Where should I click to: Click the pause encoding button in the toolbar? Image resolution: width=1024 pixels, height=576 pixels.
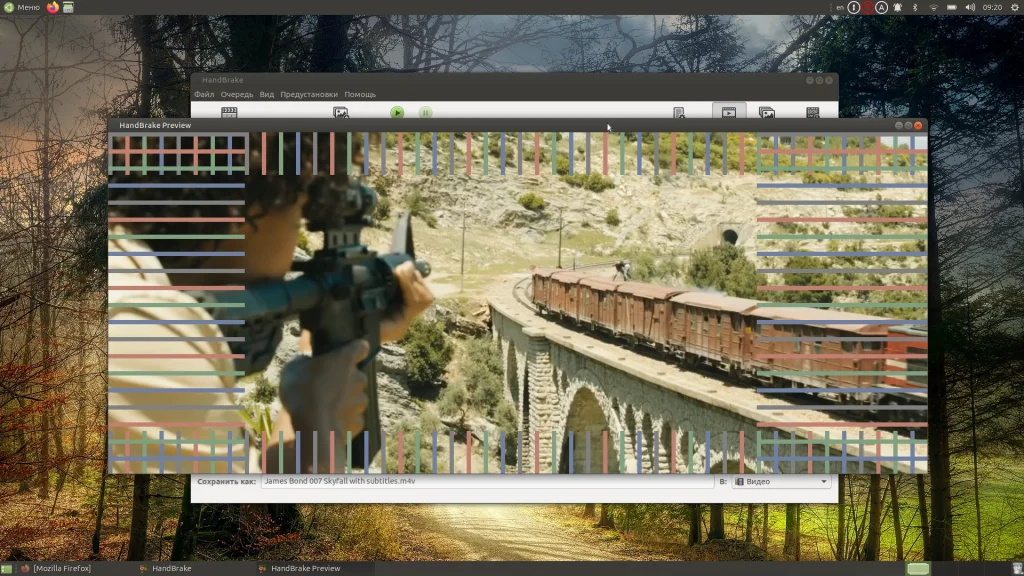(425, 112)
